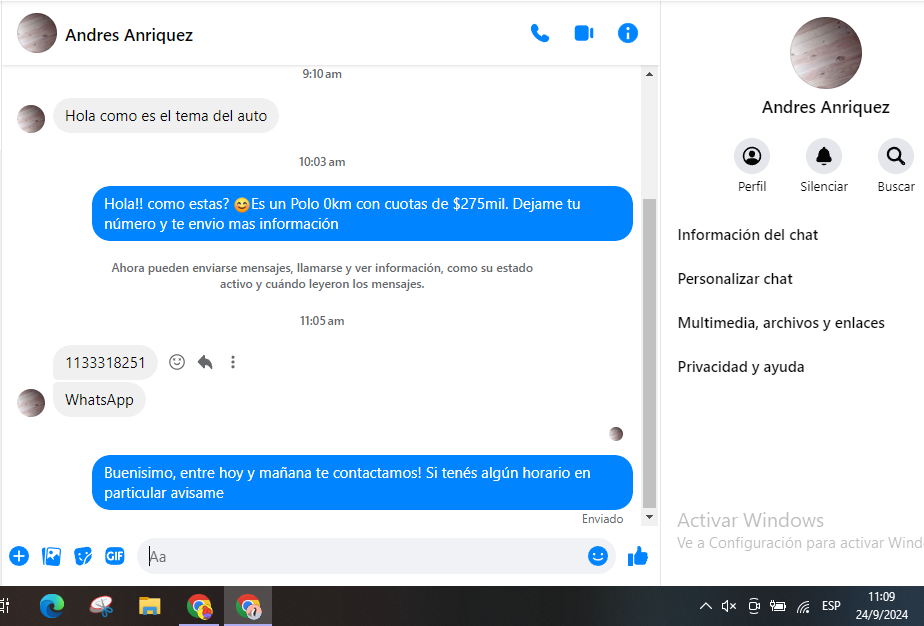Open the GIF picker

point(115,556)
